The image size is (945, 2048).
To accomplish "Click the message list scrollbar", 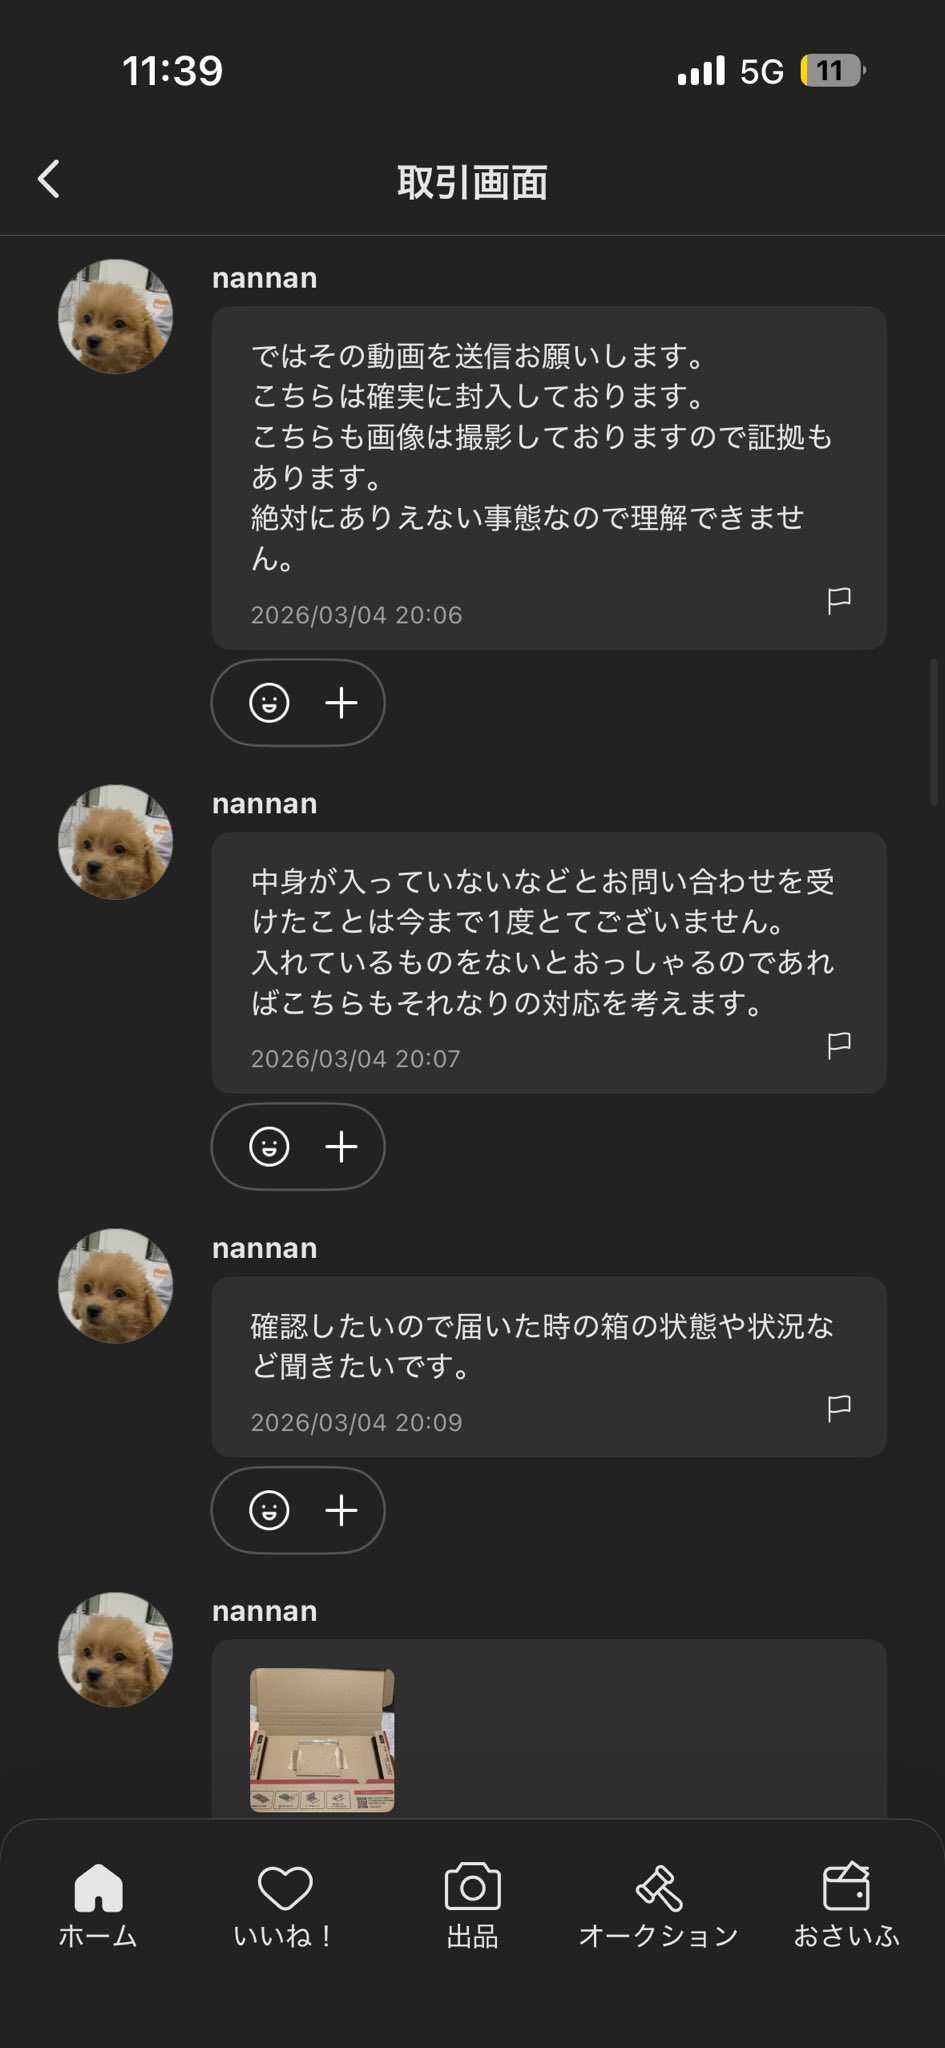I will coord(934,732).
